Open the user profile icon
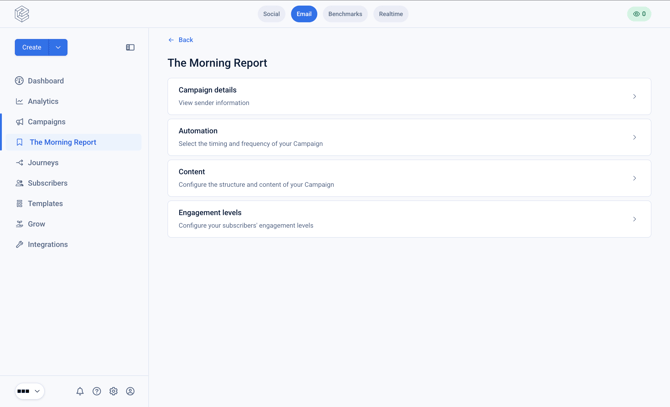Viewport: 670px width, 407px height. [130, 391]
